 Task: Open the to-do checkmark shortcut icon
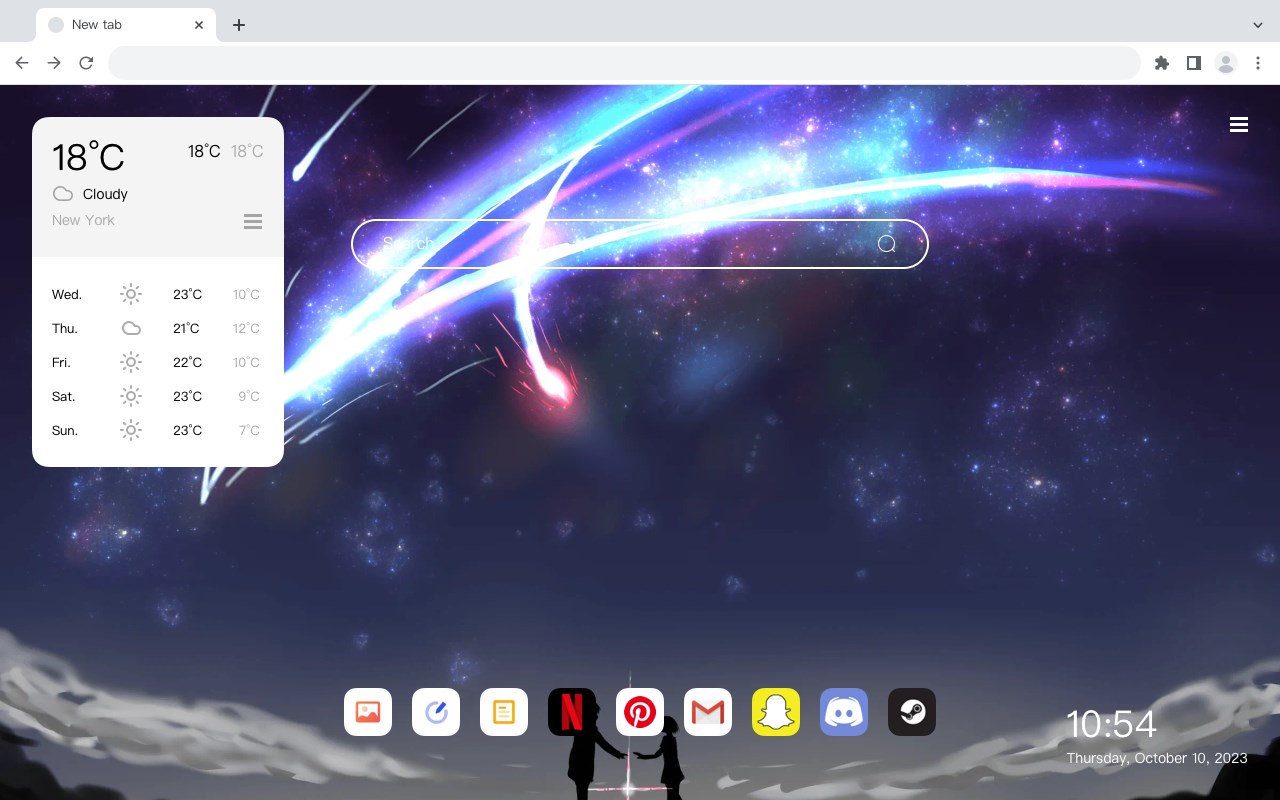(x=436, y=712)
